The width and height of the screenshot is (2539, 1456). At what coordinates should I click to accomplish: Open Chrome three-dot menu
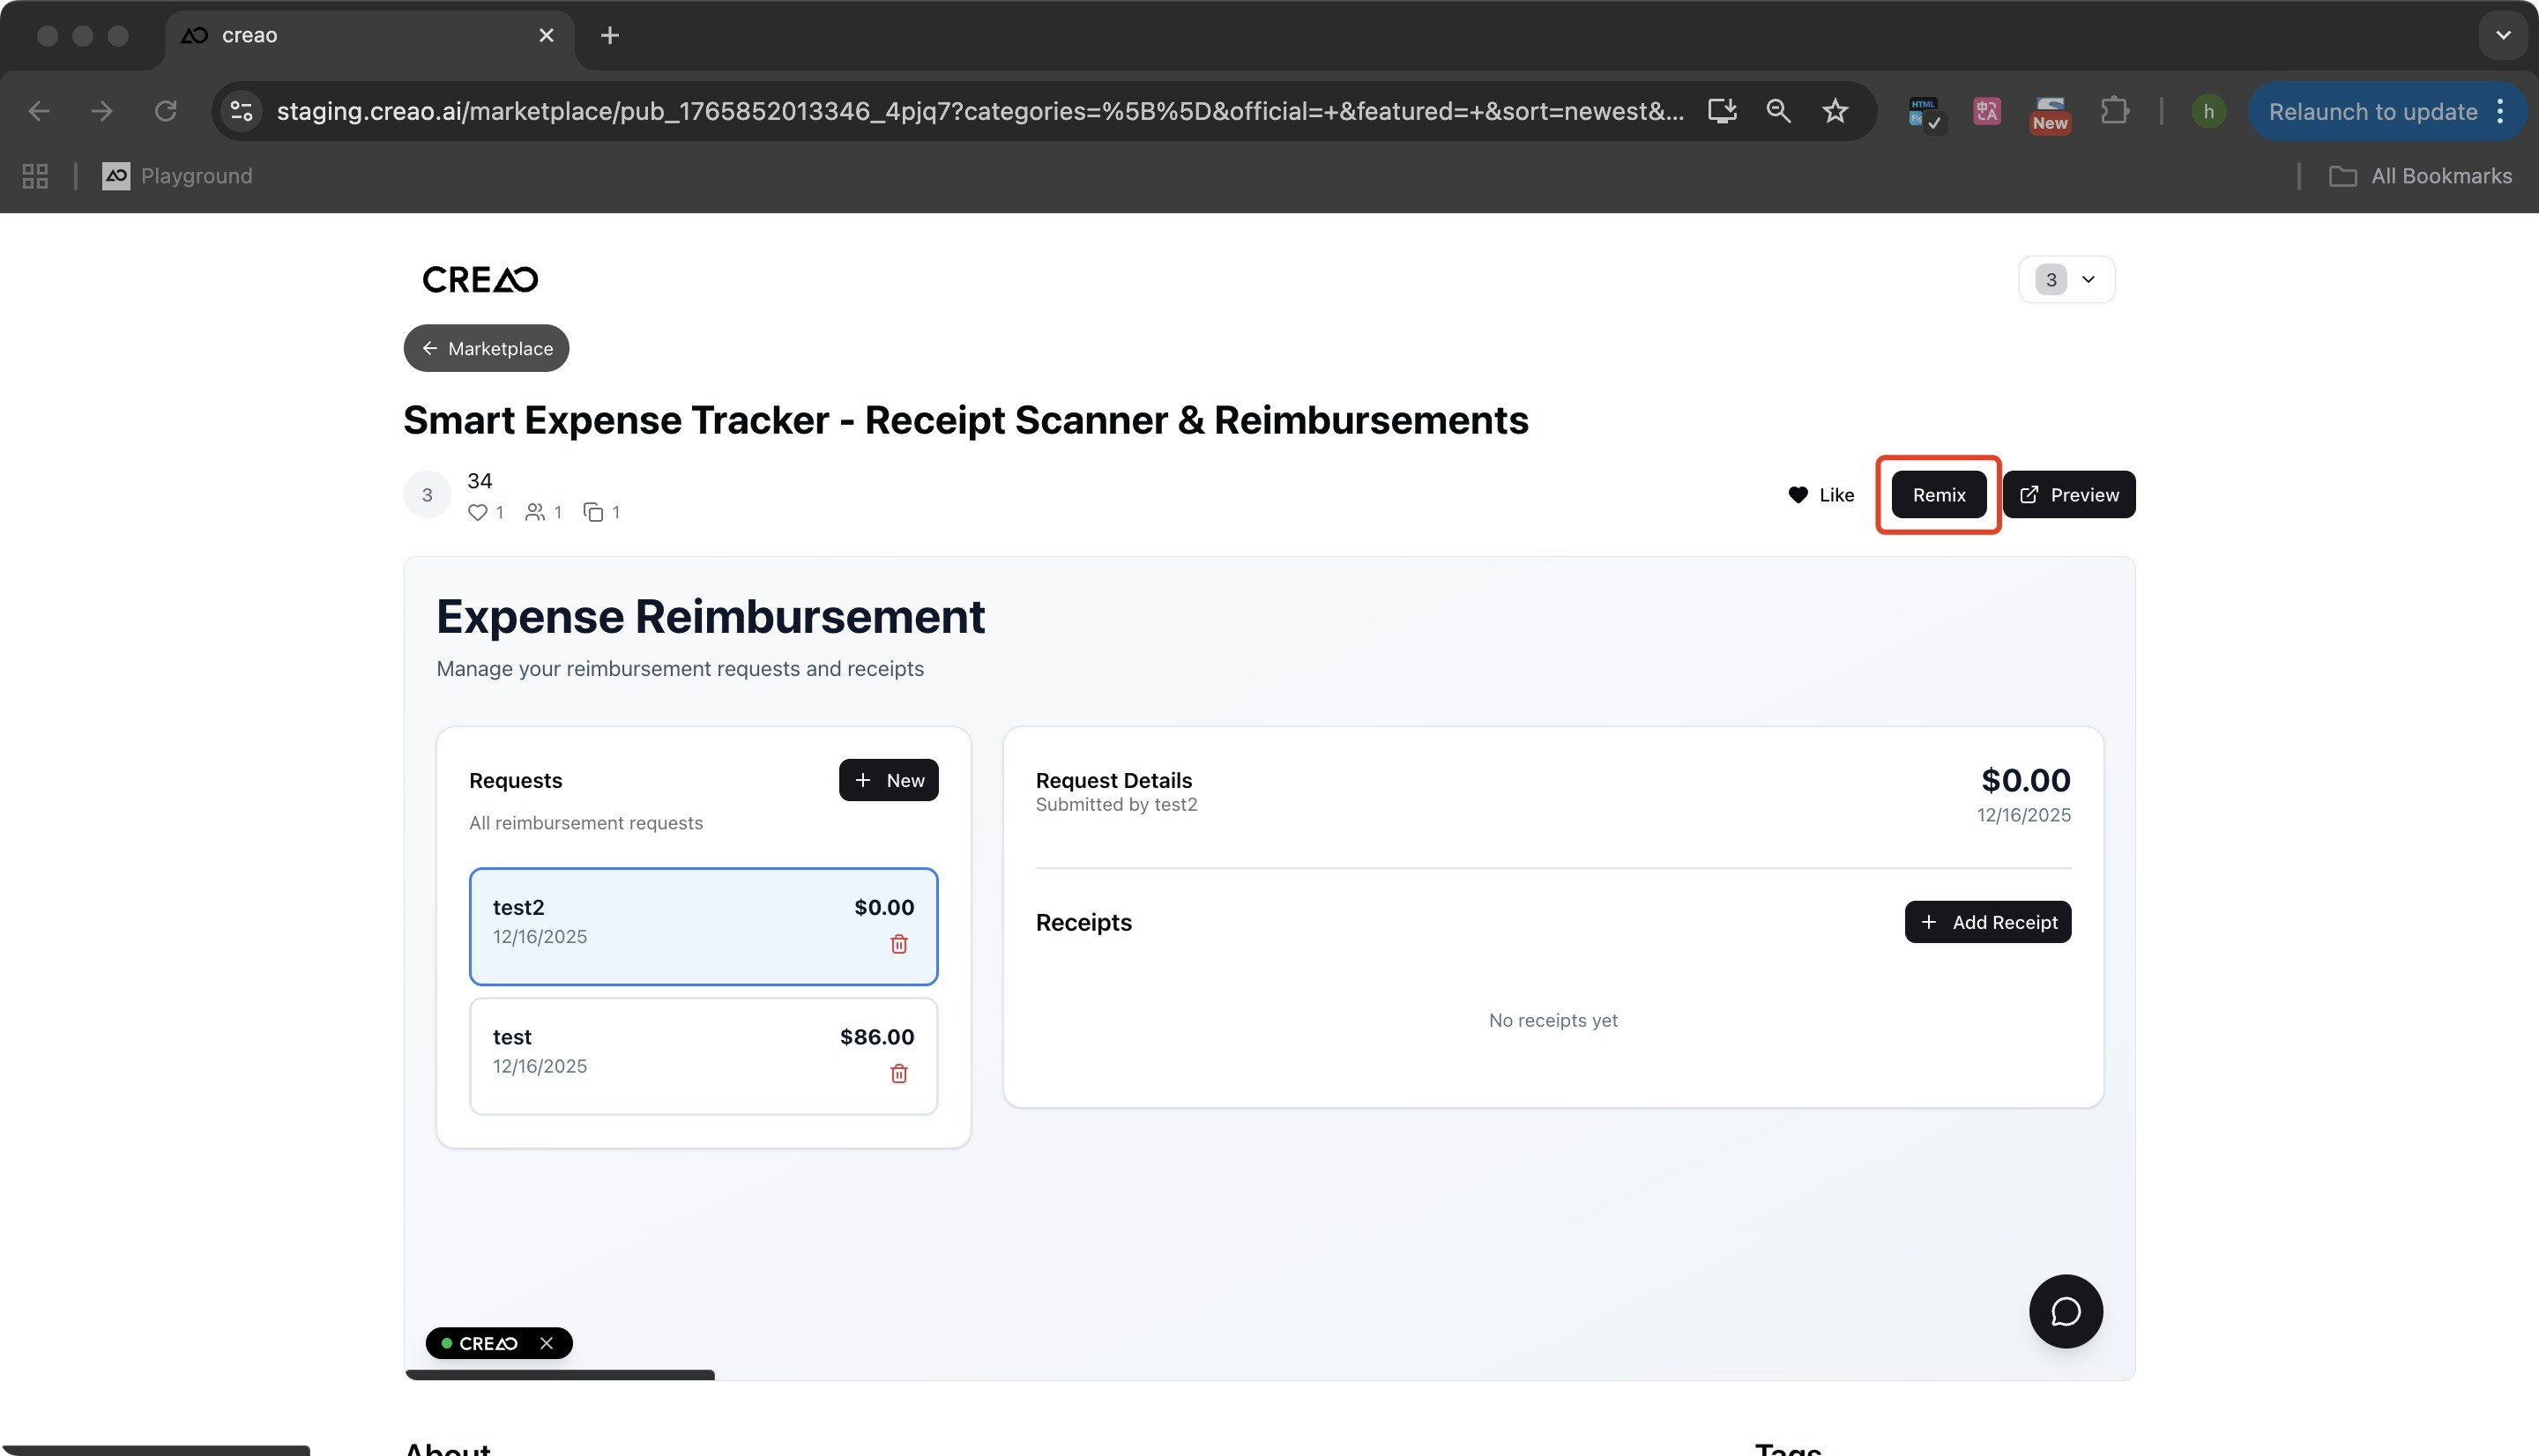2500,111
